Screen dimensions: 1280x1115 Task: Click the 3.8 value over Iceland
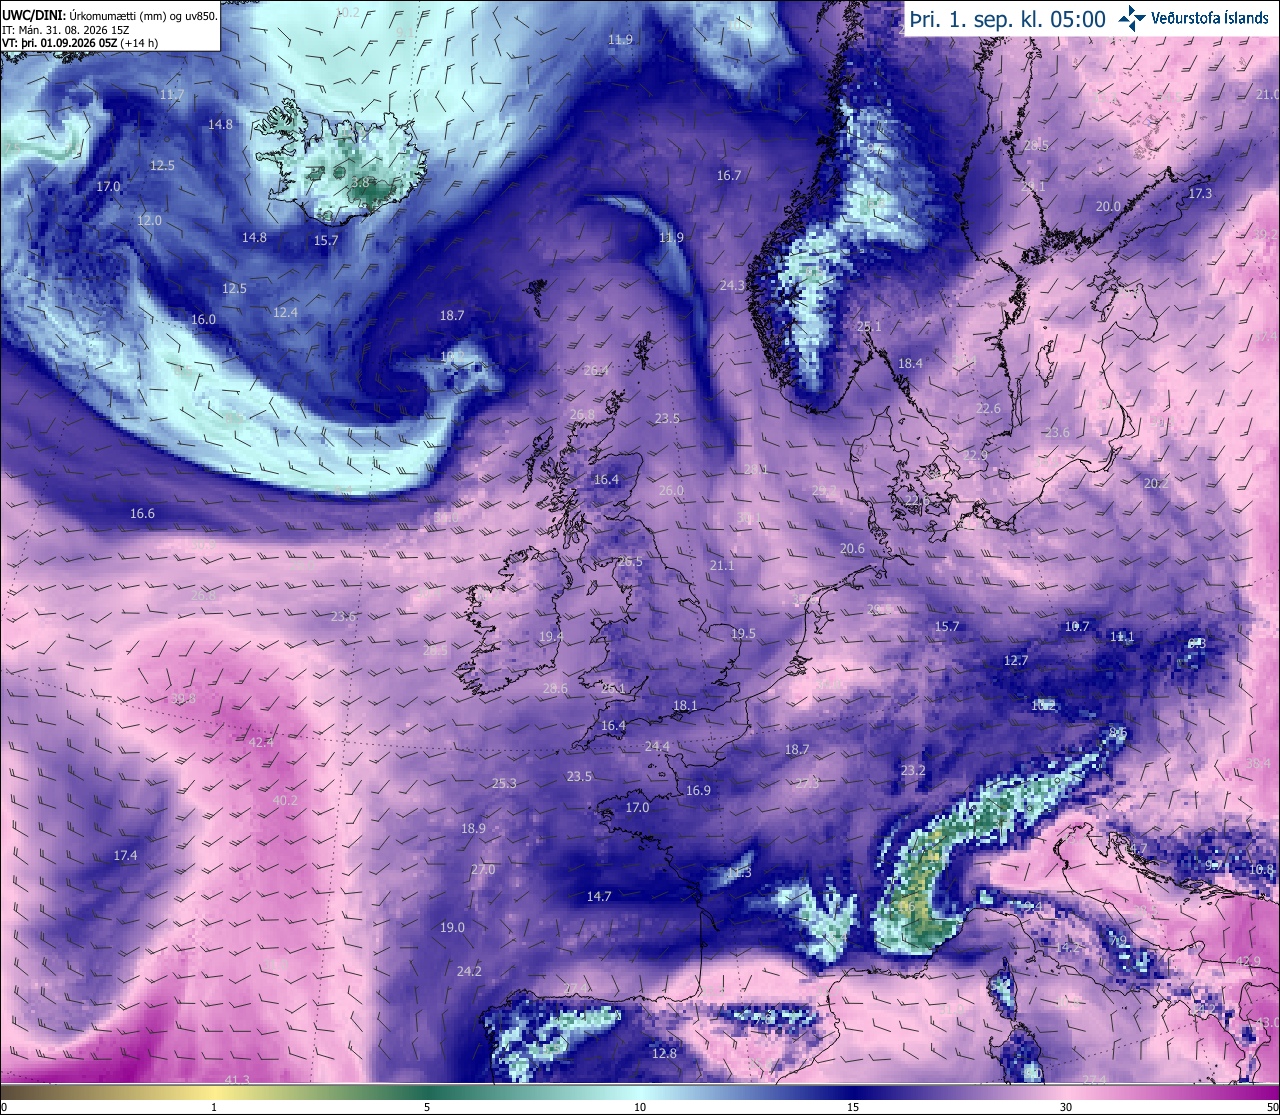pyautogui.click(x=360, y=183)
